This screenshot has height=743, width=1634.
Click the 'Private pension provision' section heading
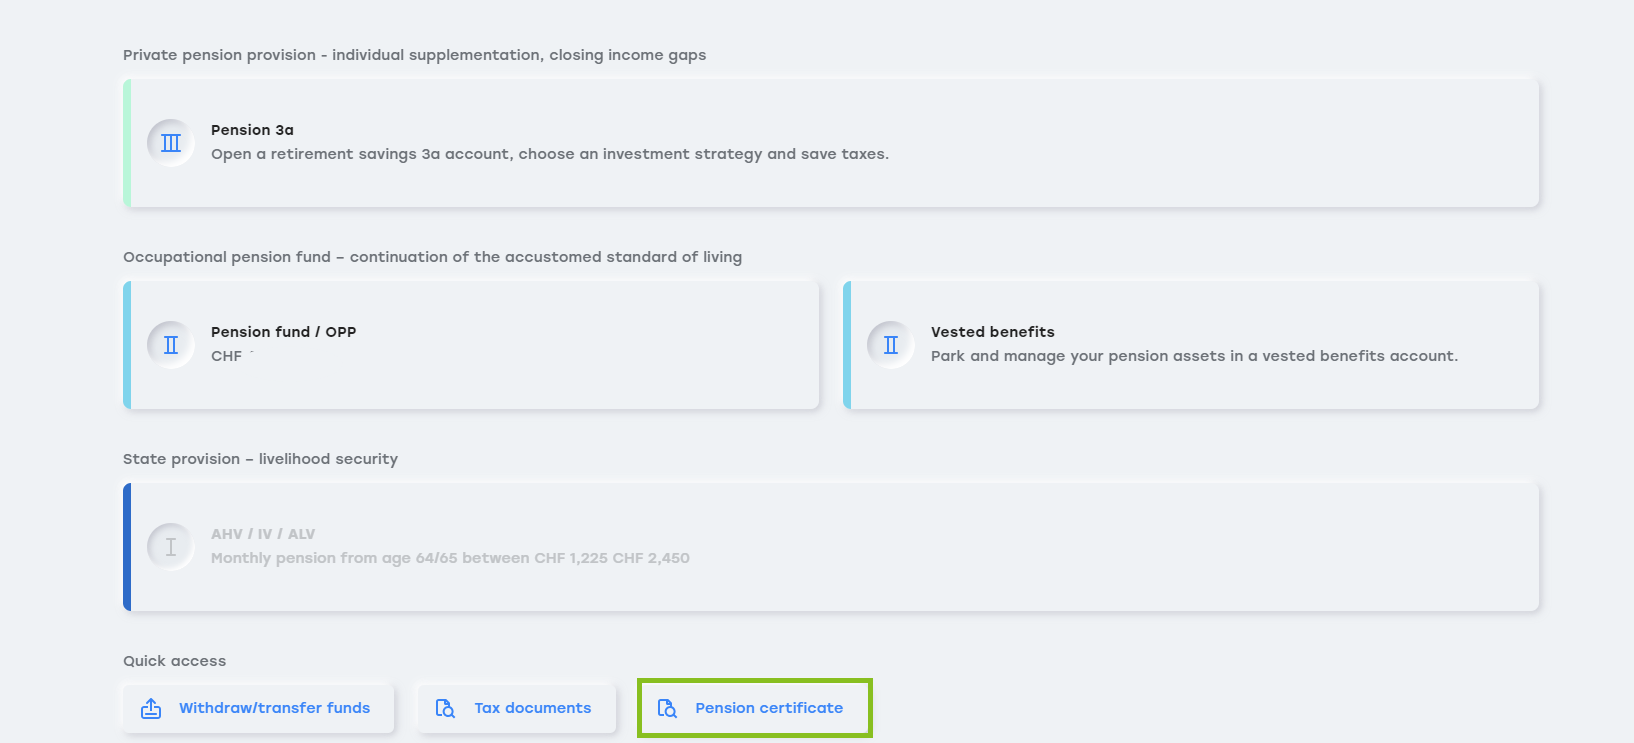414,55
